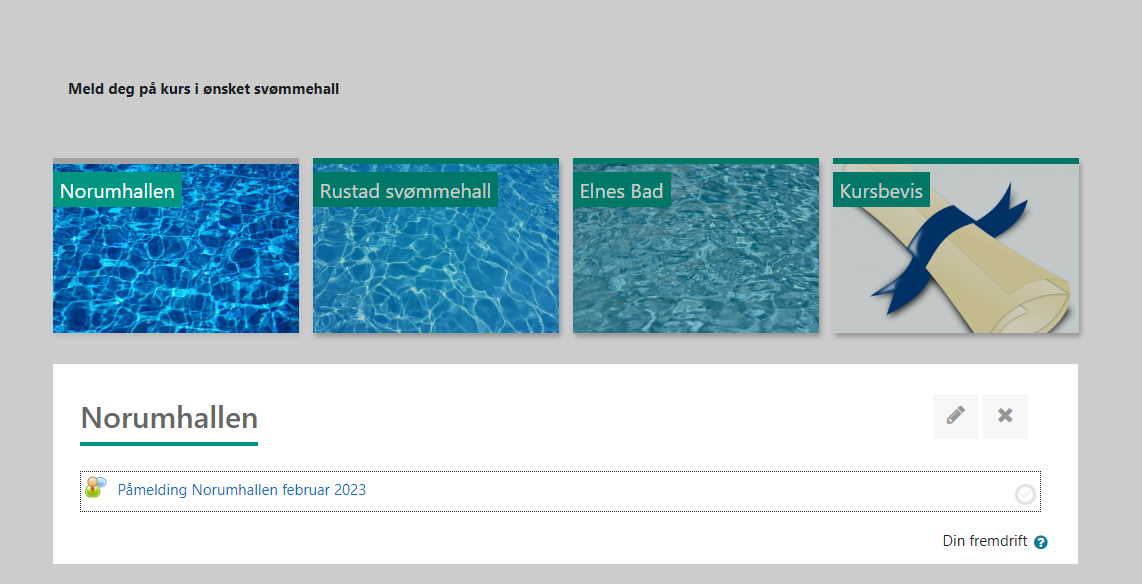Open the Norumhallen pool tile
Image resolution: width=1142 pixels, height=584 pixels.
176,246
